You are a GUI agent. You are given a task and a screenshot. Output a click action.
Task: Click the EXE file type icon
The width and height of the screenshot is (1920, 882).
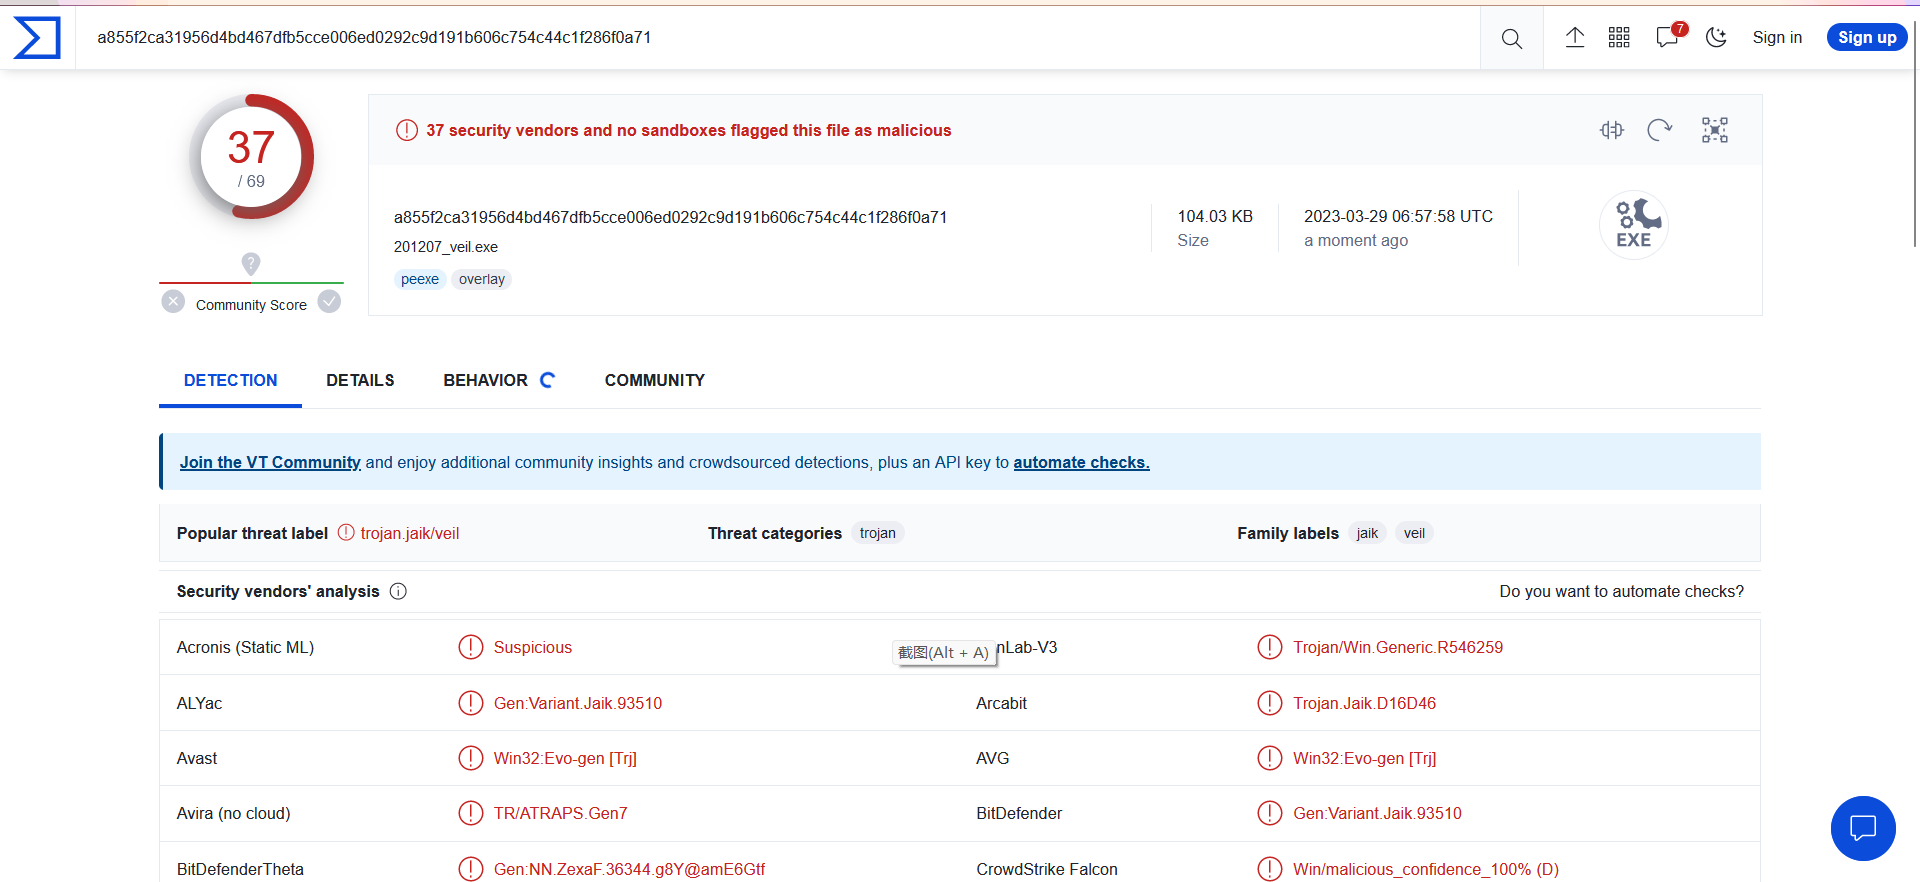[1634, 225]
